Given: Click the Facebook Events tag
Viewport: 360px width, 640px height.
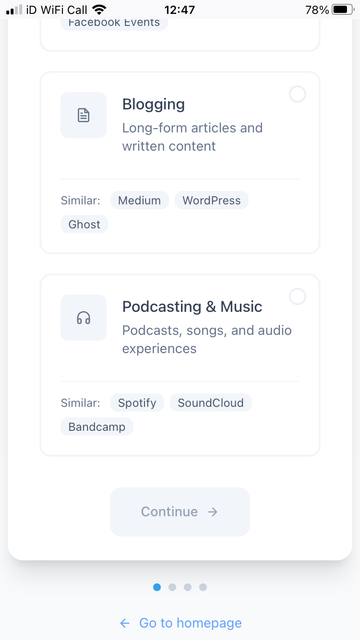Looking at the screenshot, I should [114, 23].
